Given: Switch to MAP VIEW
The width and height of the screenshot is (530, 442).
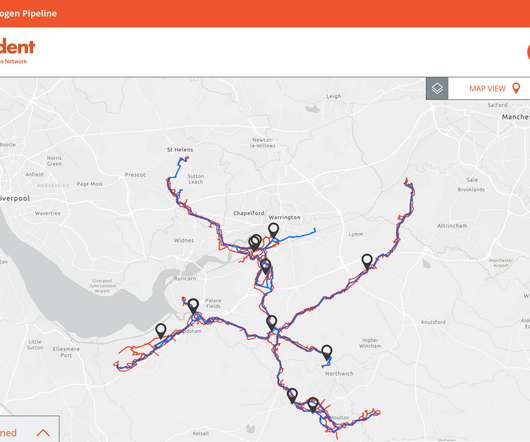Looking at the screenshot, I should 487,89.
